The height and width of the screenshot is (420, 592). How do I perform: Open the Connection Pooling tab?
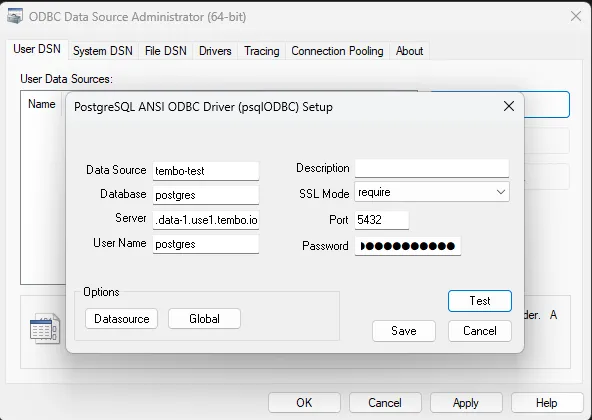tap(337, 51)
